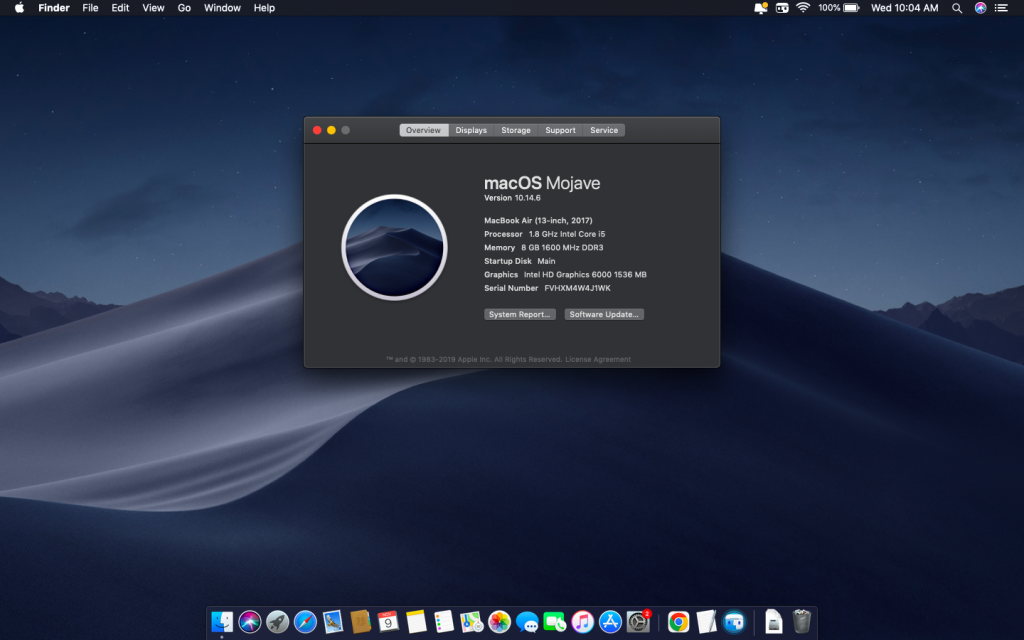This screenshot has height=640, width=1024.
Task: Open the Finder menu
Action: pyautogui.click(x=54, y=8)
